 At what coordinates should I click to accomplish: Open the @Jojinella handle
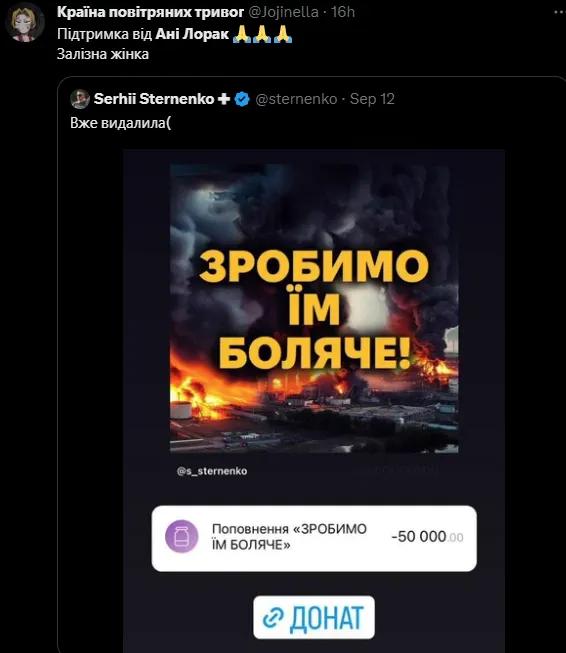coord(284,12)
